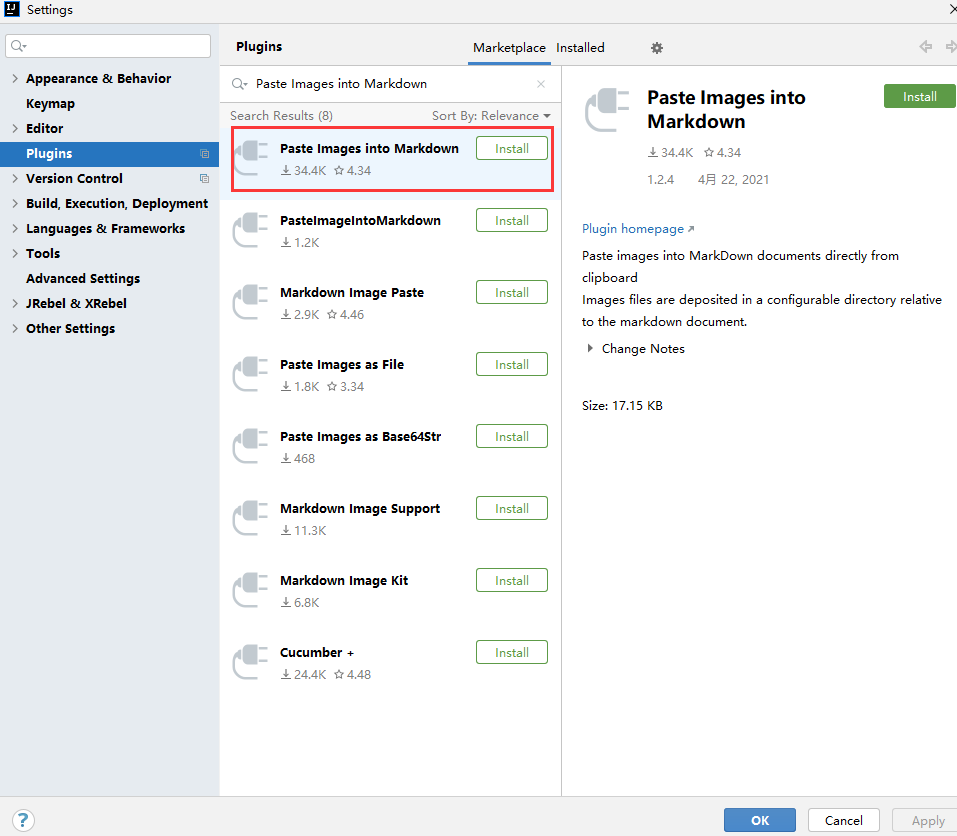Click the Paste Images as Base64Str plugin icon
Screen dimensions: 957x836
(x=250, y=446)
